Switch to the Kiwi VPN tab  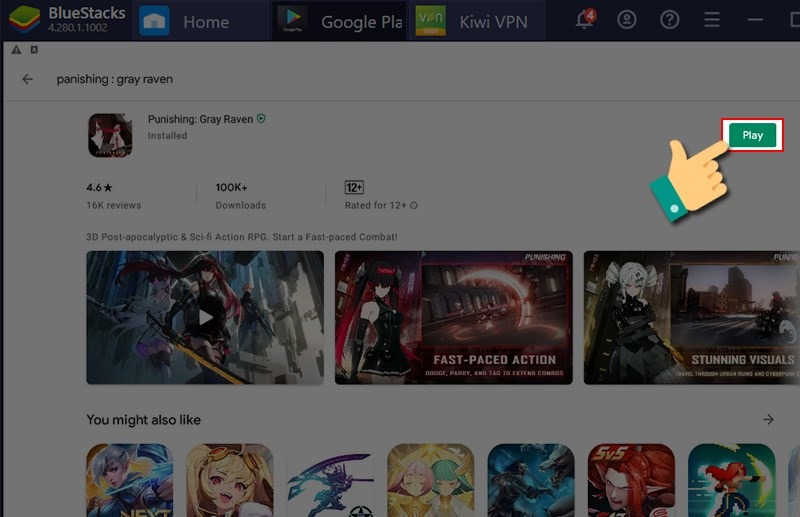[x=477, y=21]
